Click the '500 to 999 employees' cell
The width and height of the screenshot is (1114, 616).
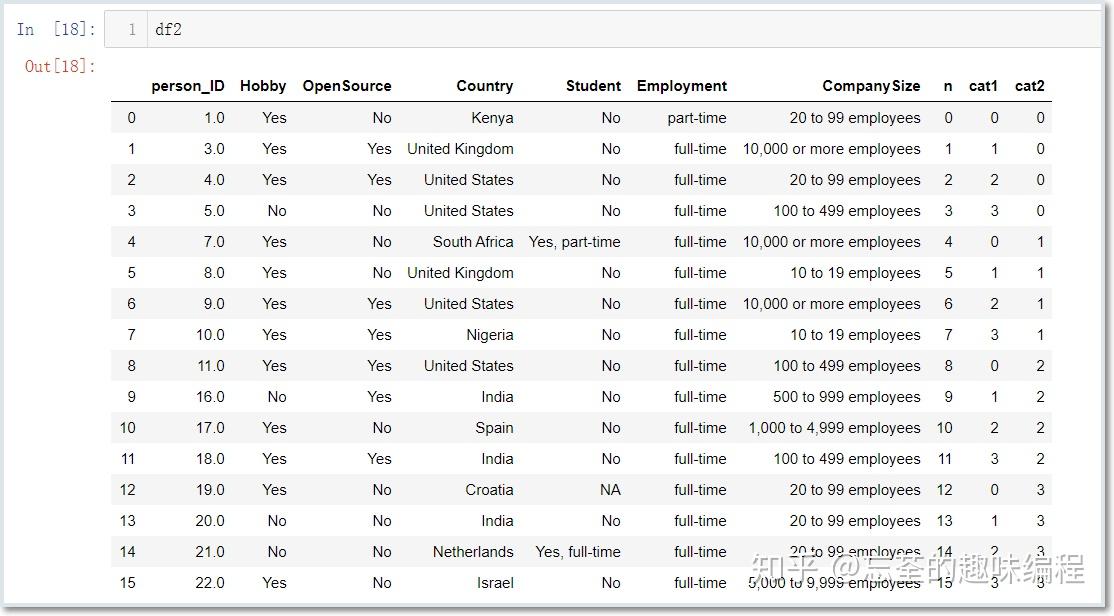point(846,396)
